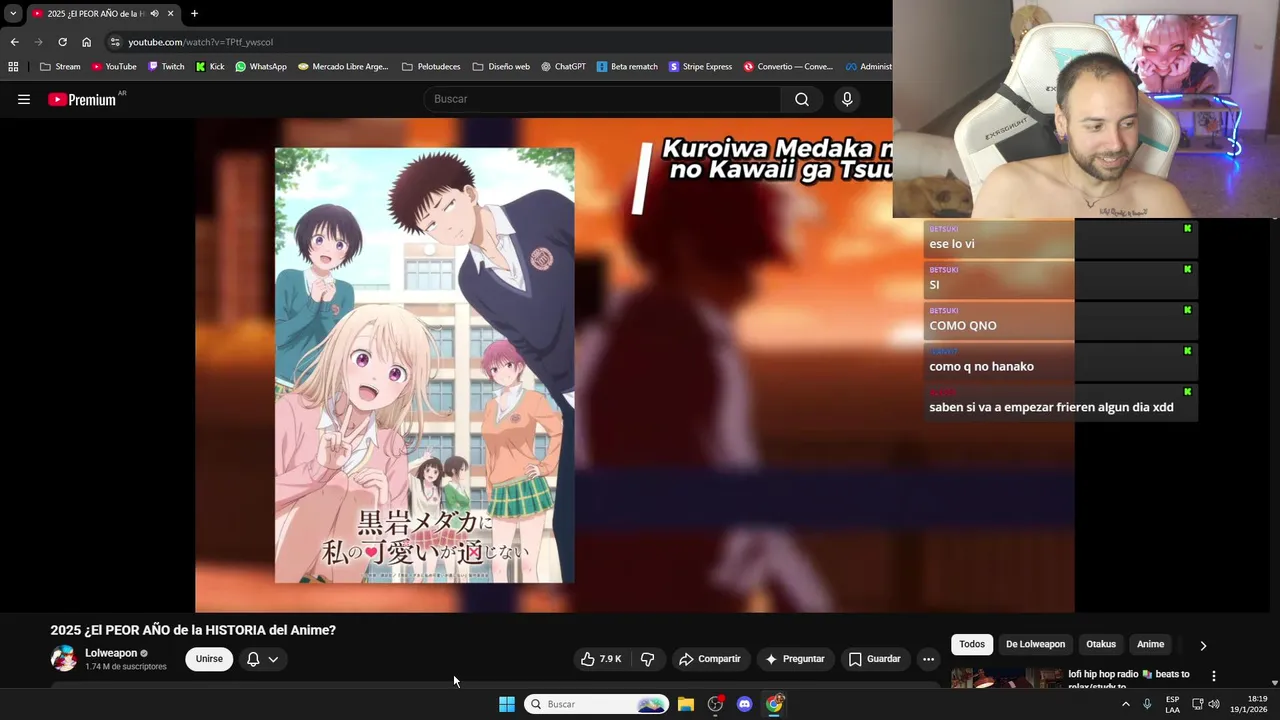Open Discord from the taskbar
This screenshot has width=1280, height=720.
(744, 704)
